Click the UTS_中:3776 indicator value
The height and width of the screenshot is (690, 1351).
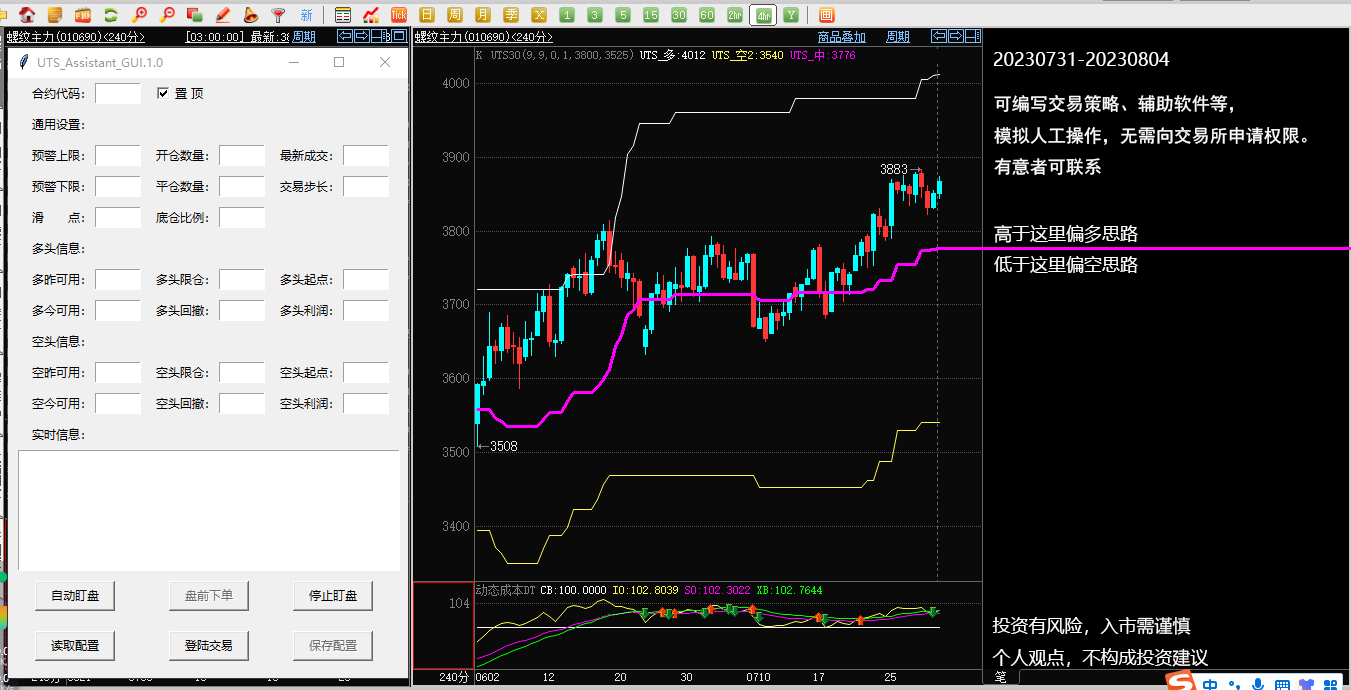click(822, 56)
